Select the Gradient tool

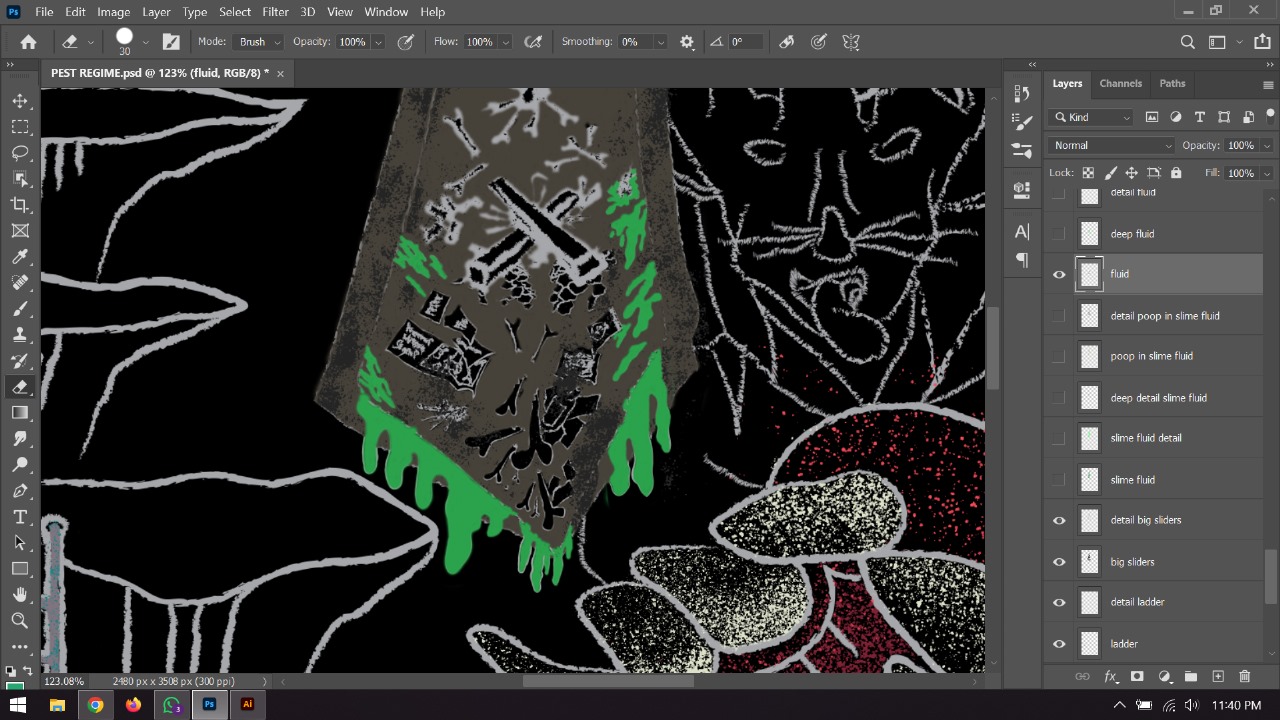20,413
